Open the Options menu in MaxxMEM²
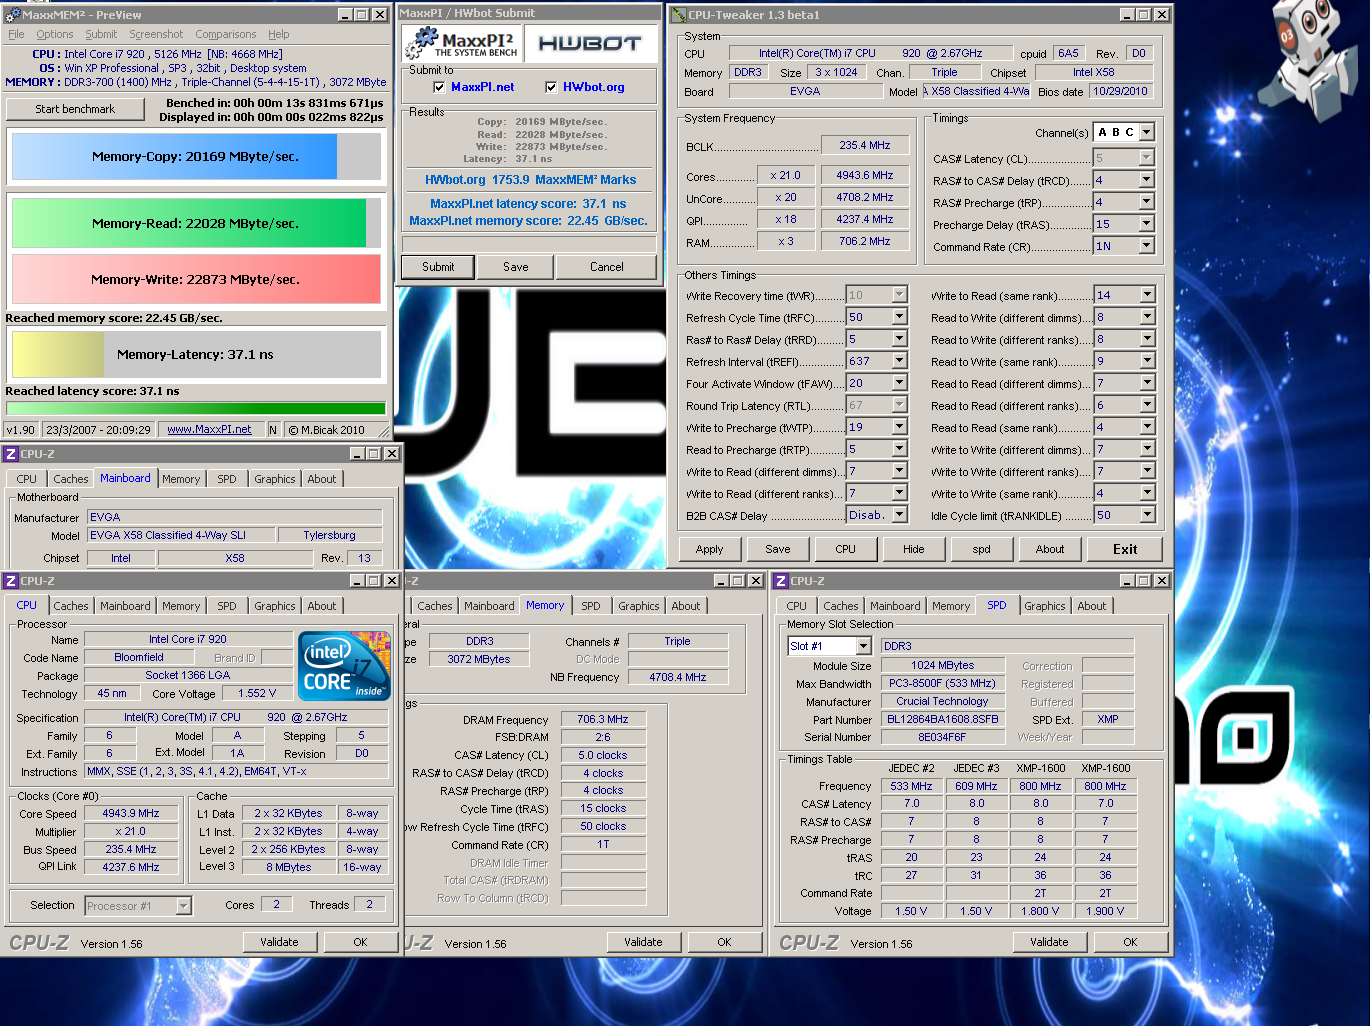Viewport: 1370px width, 1026px height. 54,34
